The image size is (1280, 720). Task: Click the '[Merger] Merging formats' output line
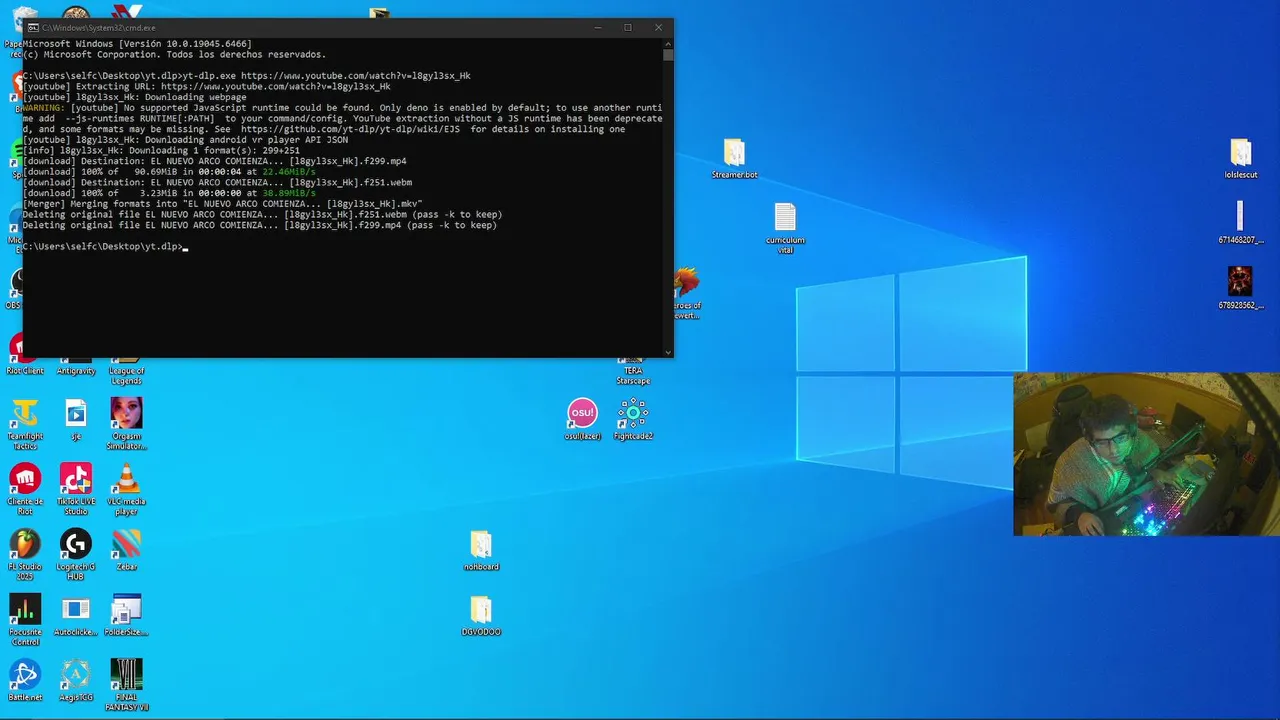tap(223, 204)
